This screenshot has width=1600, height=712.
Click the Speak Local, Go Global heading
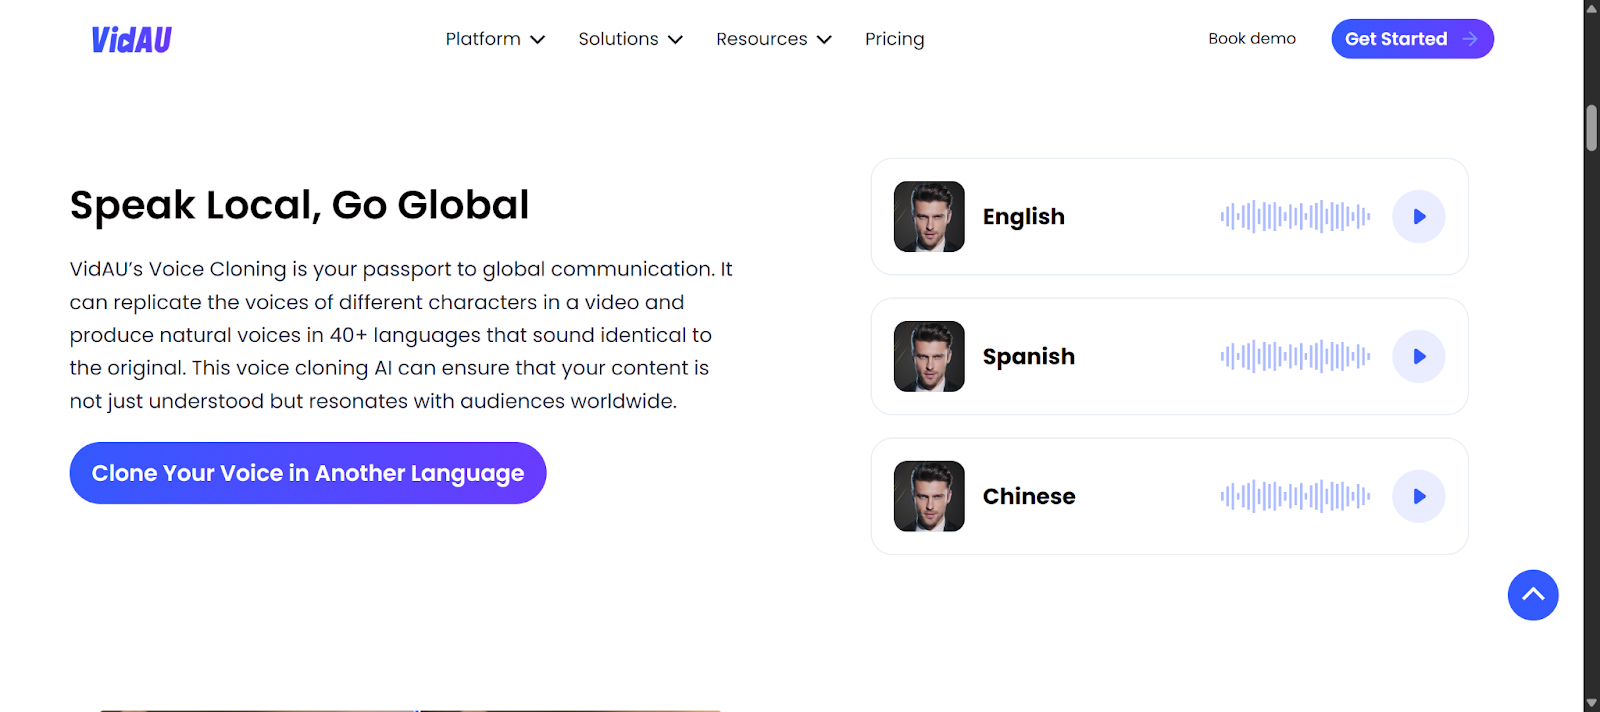(x=299, y=205)
